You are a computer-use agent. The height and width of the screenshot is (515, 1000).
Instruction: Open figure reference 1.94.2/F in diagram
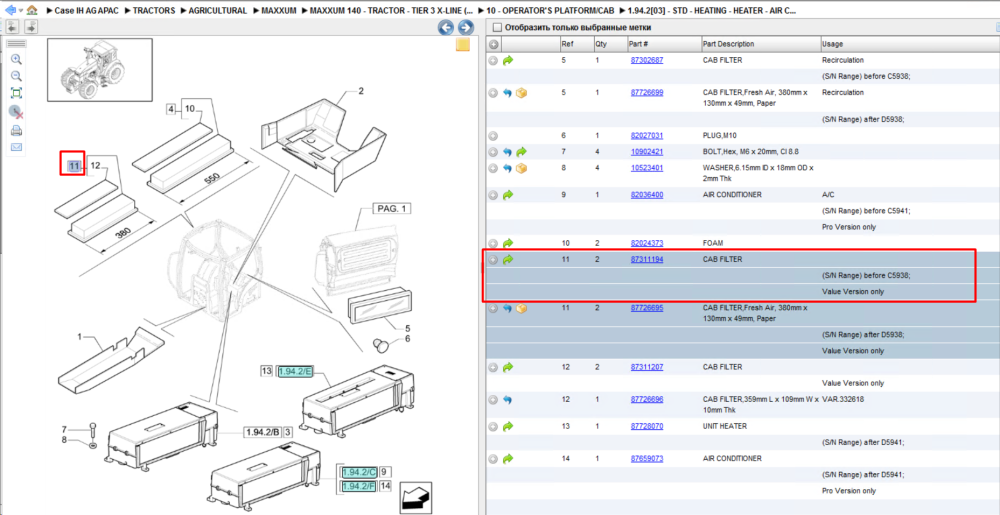pos(358,487)
